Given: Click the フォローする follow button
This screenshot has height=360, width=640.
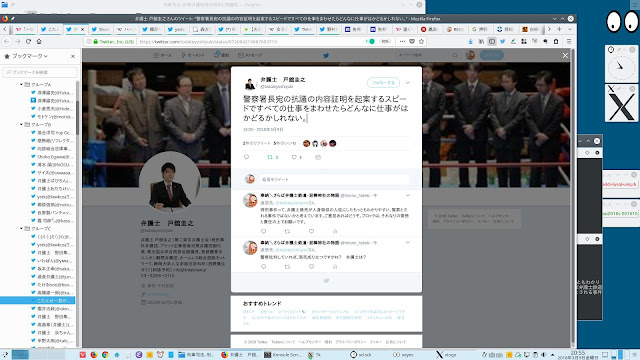Looking at the screenshot, I should (383, 83).
